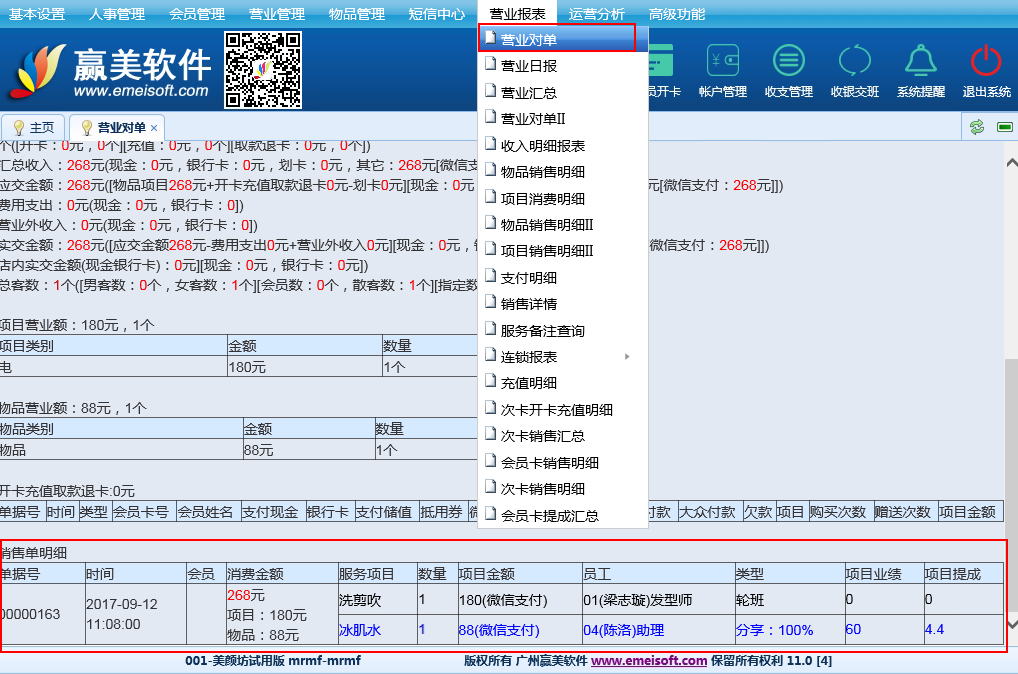
Task: Open the www.emeisoft.com footer link
Action: [649, 661]
